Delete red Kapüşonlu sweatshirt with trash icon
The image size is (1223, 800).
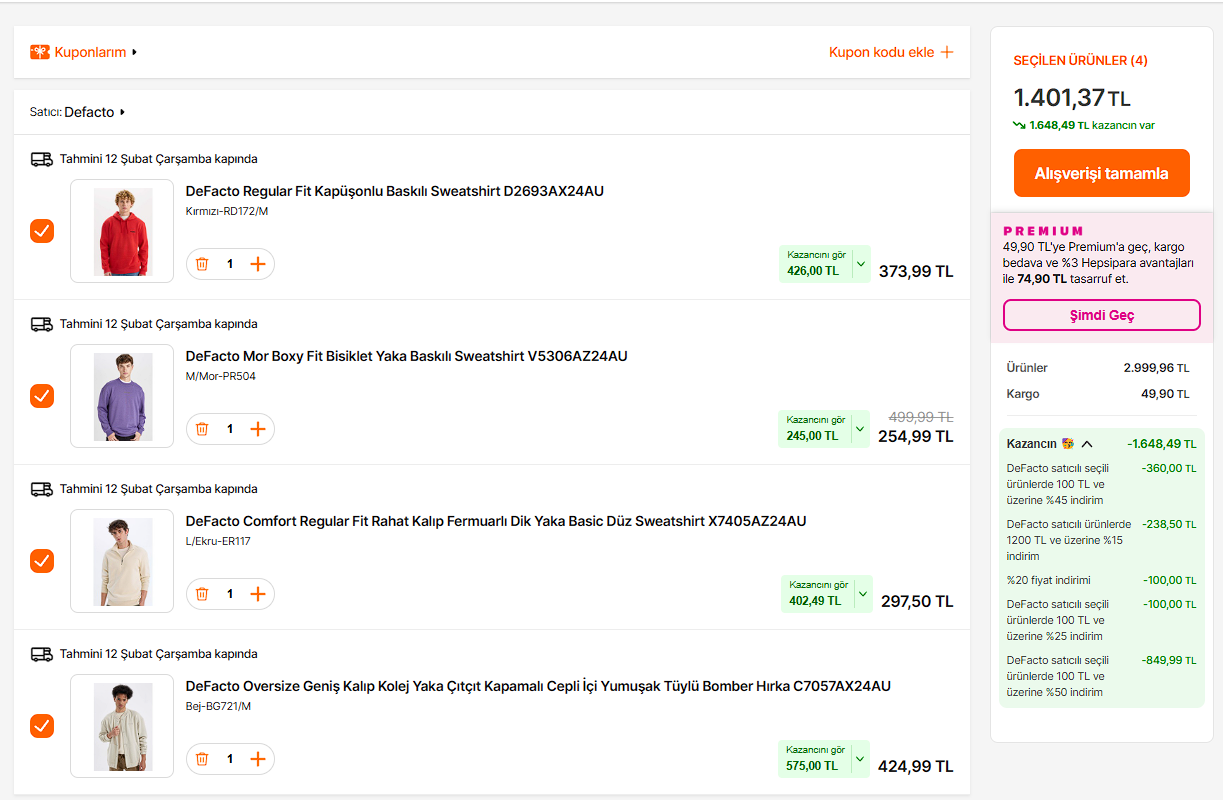[202, 264]
